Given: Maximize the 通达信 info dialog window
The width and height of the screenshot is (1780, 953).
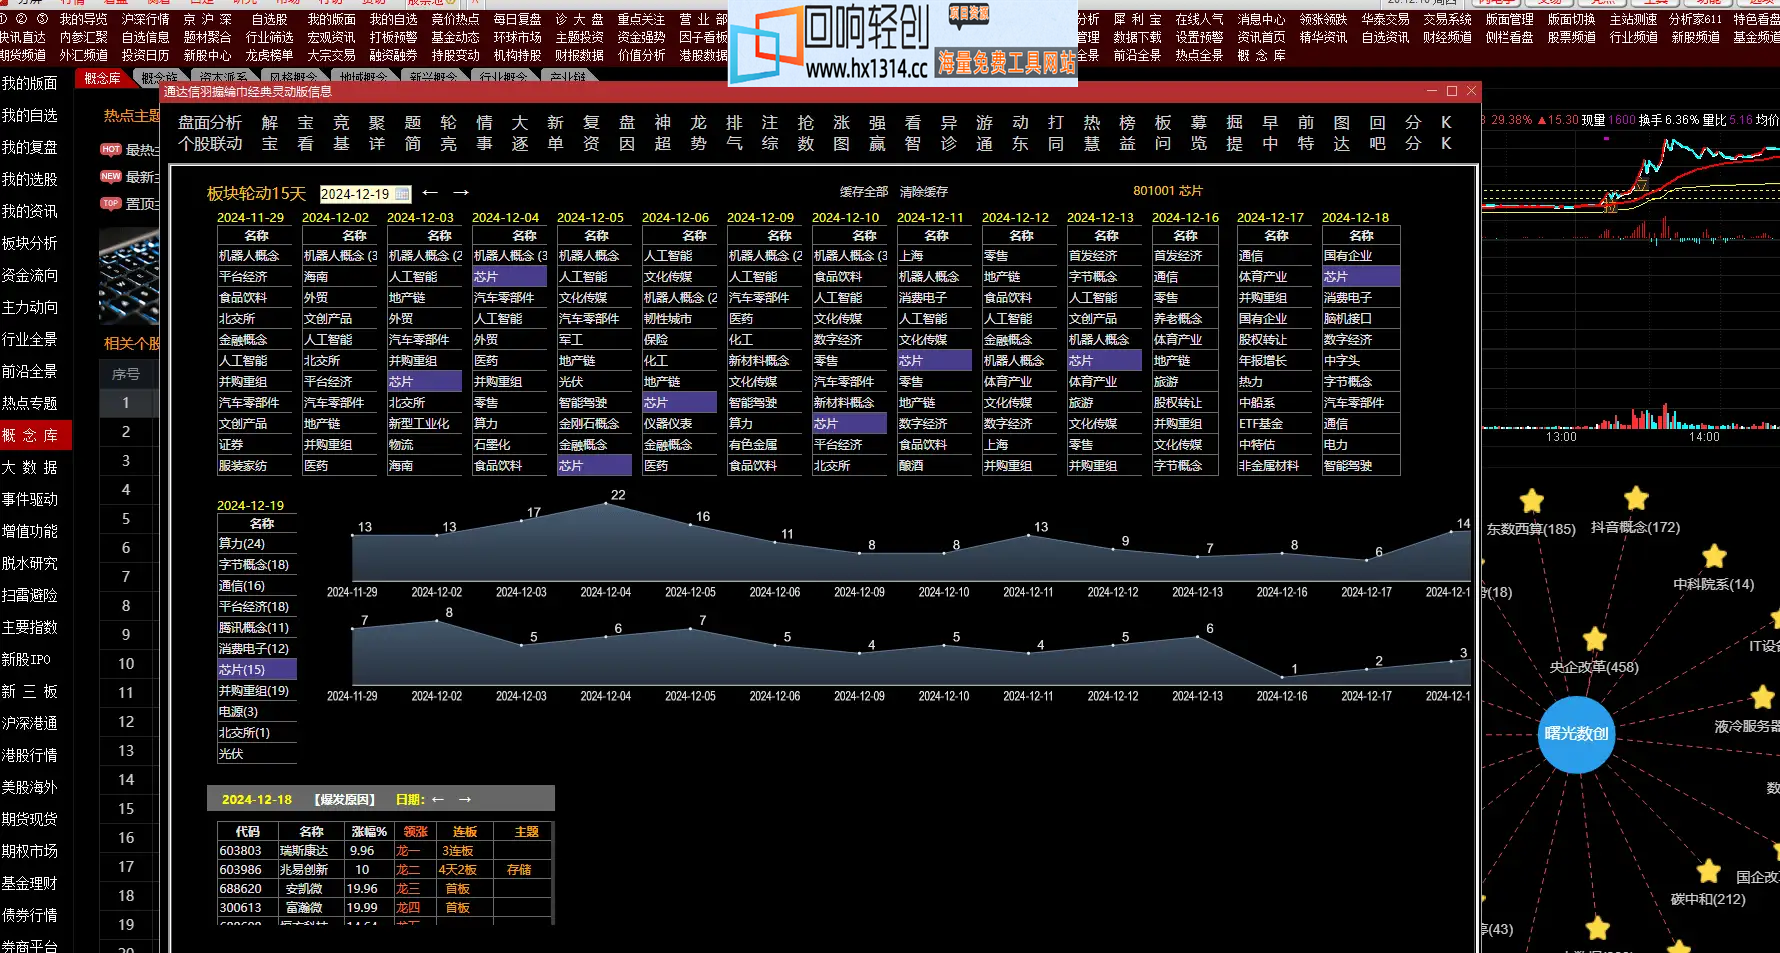Looking at the screenshot, I should pyautogui.click(x=1452, y=91).
